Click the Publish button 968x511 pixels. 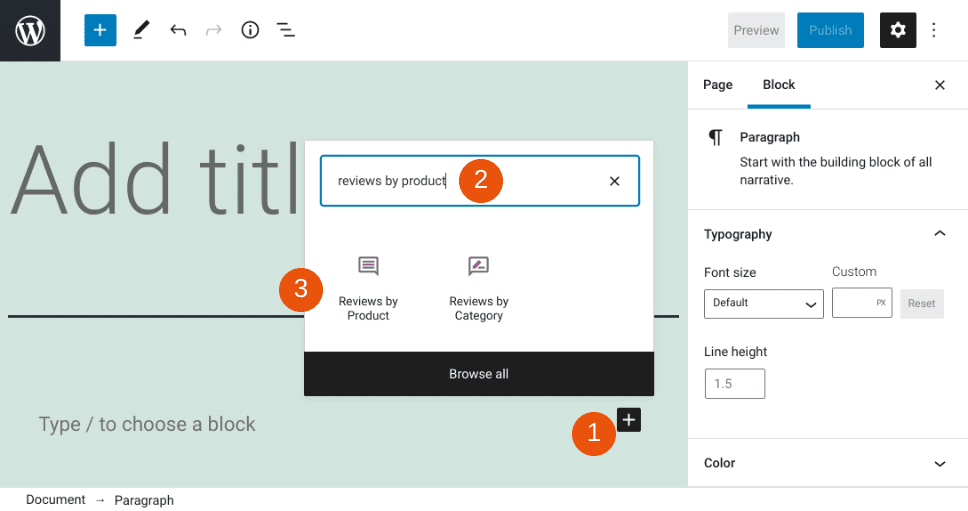click(829, 30)
